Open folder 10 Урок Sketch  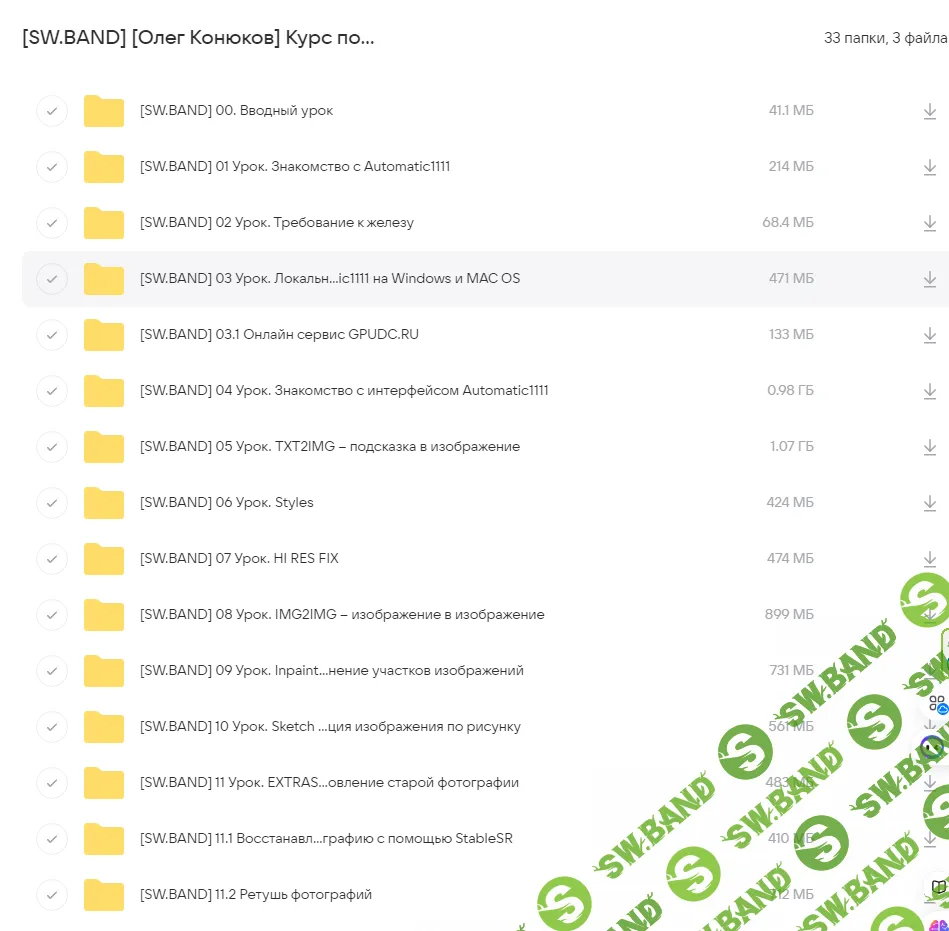[330, 726]
